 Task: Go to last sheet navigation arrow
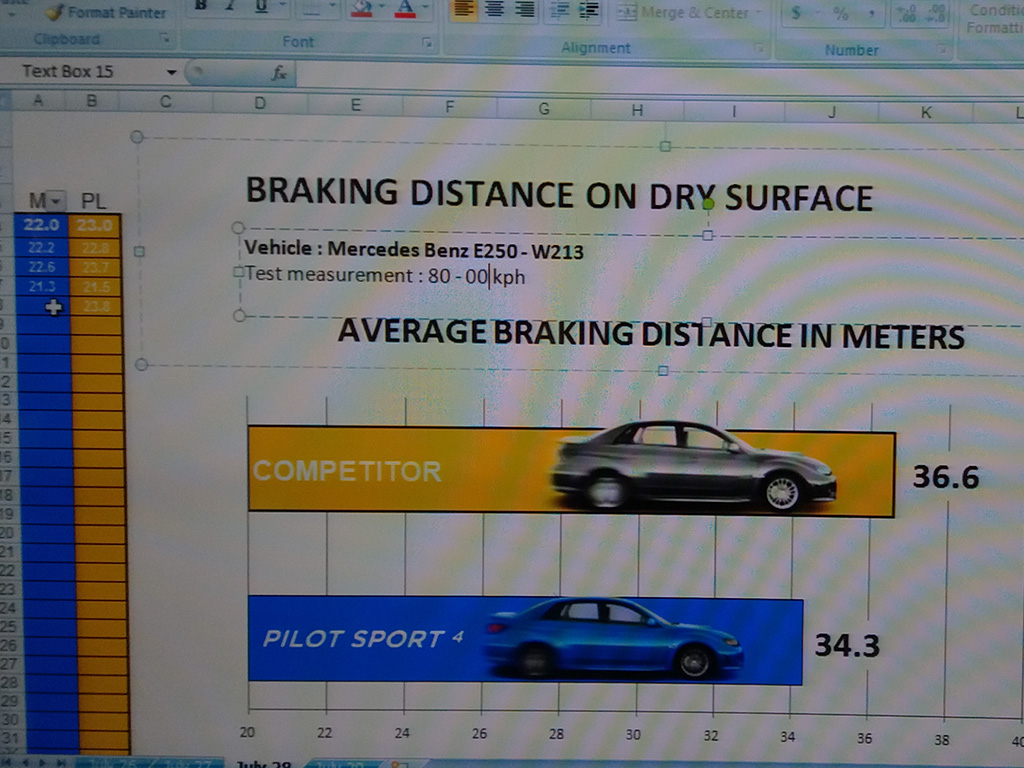(x=61, y=763)
